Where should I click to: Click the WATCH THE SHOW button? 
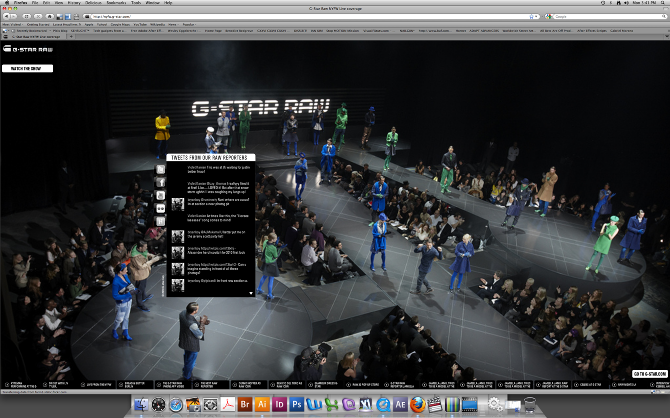pos(27,68)
